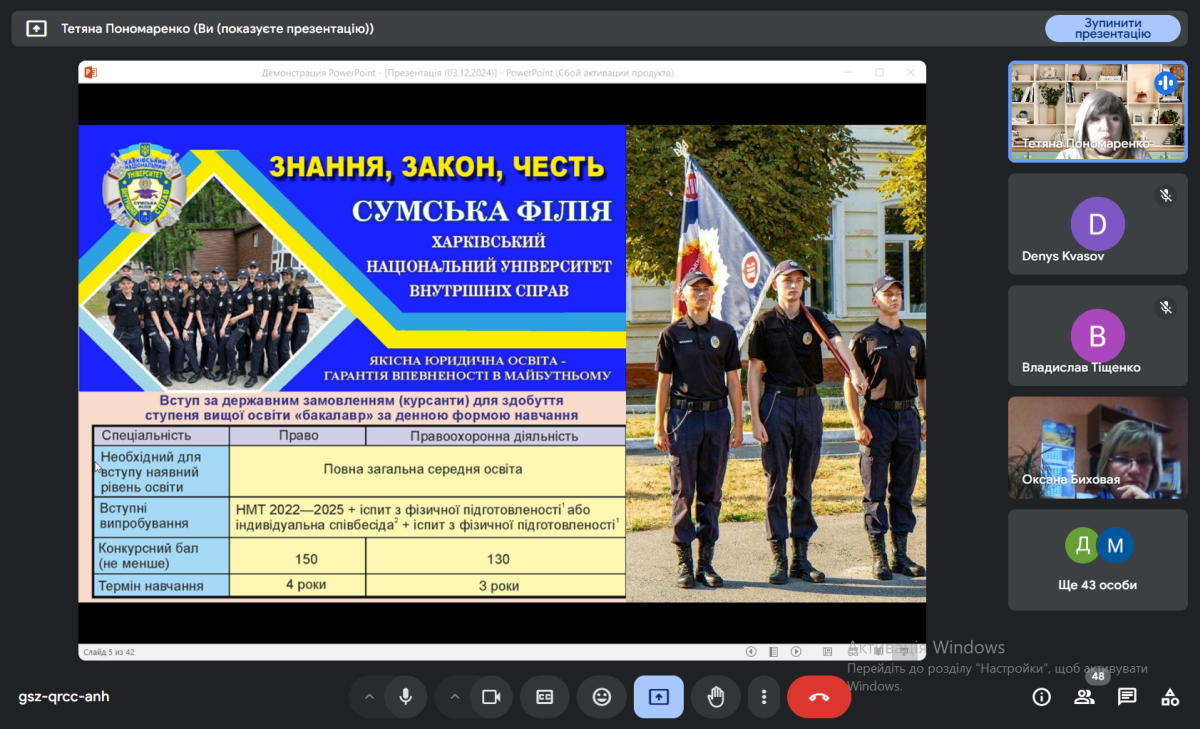Screen dimensions: 1200x729
Task: Expand the video settings chevron beside the camera
Action: [454, 697]
